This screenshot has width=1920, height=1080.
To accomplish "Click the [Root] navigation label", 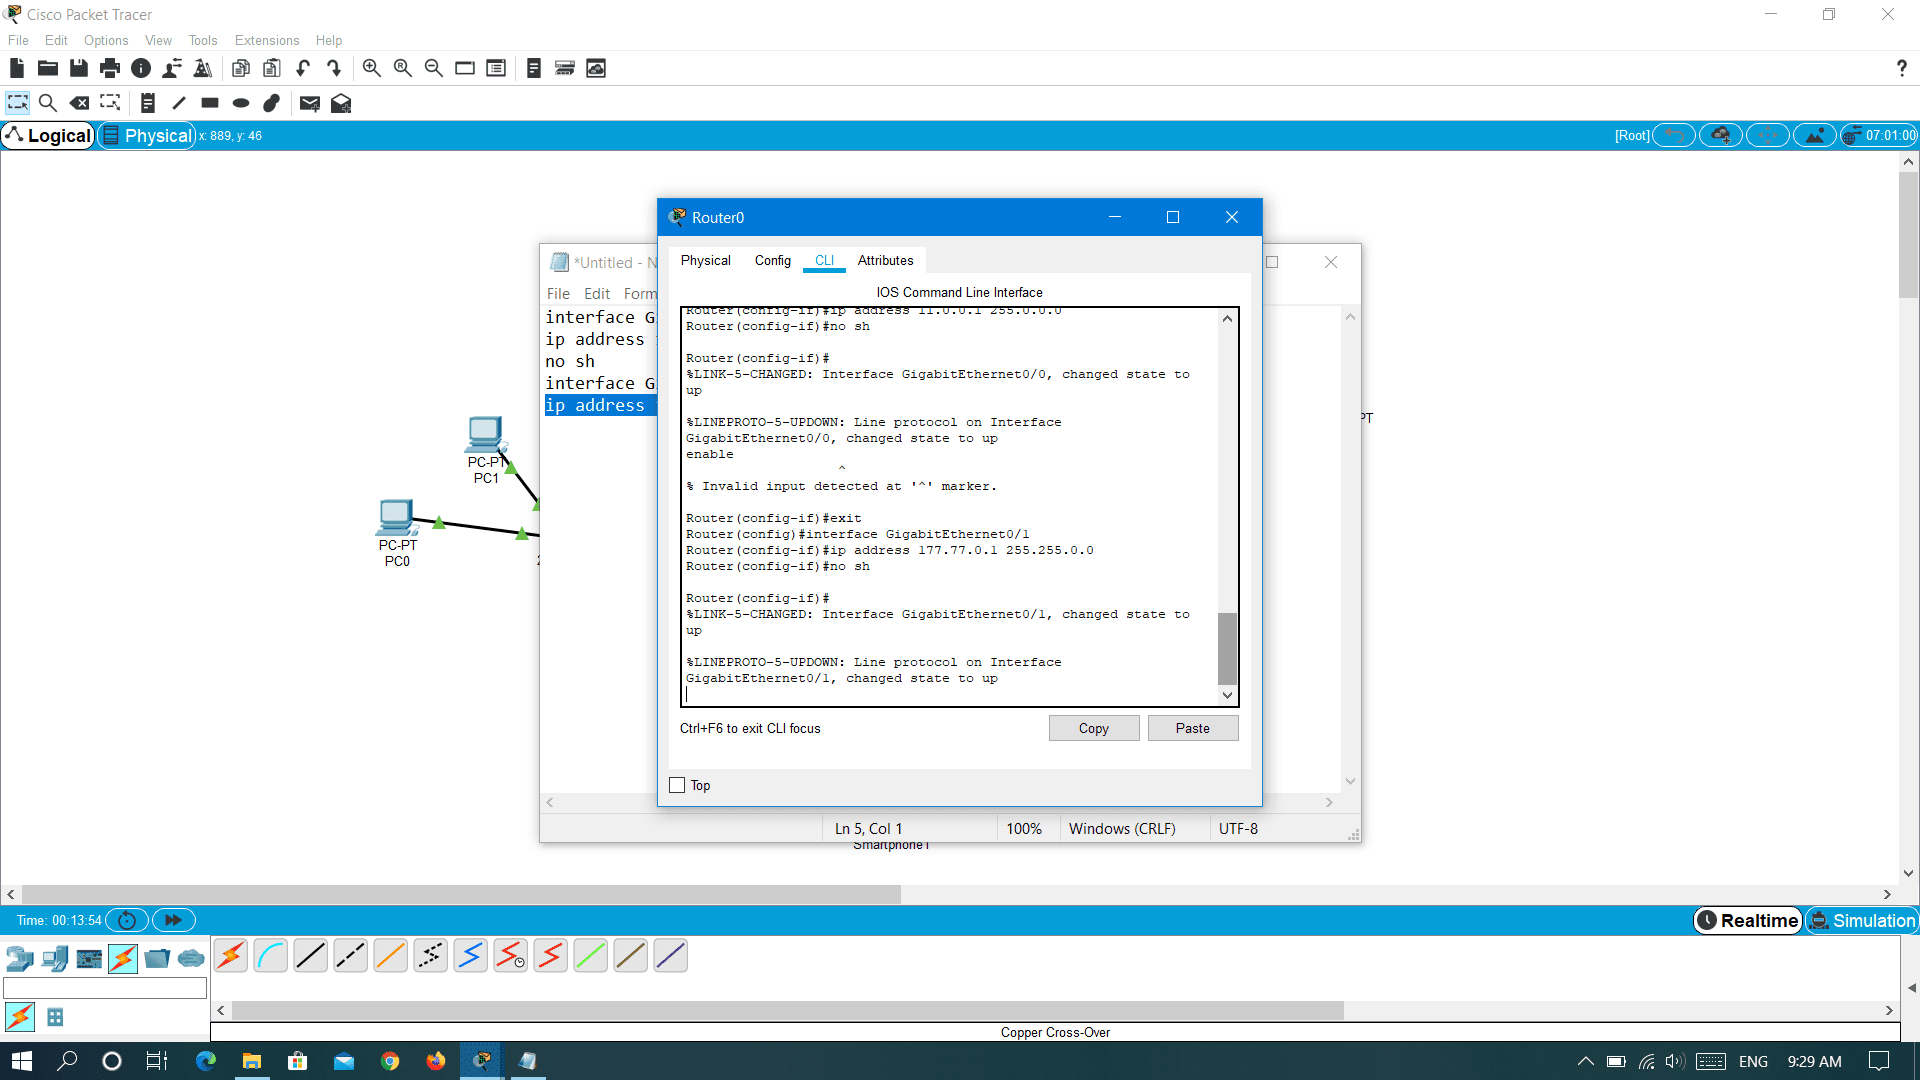I will click(x=1632, y=135).
